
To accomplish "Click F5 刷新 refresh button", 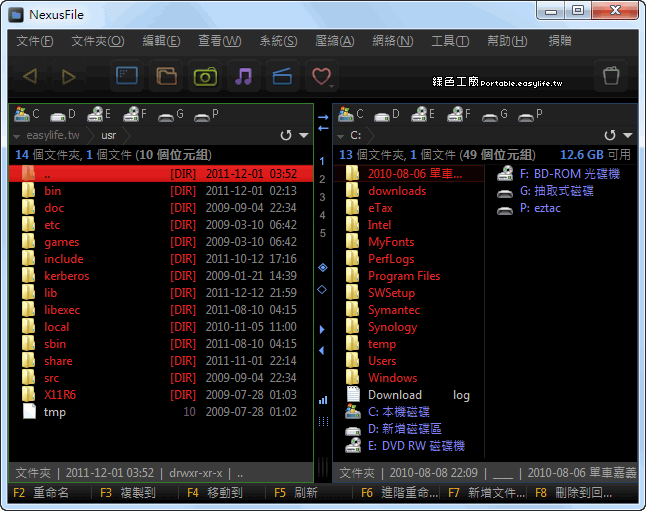I will (296, 493).
